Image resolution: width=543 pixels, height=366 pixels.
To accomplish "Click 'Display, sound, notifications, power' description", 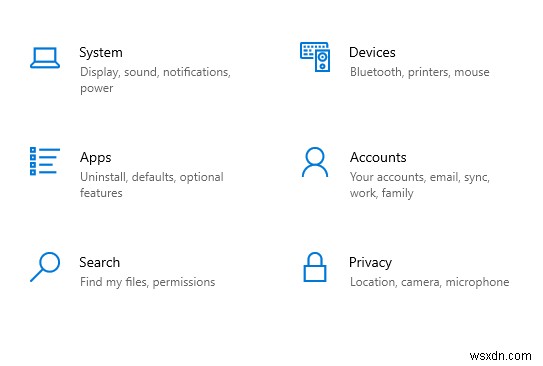I will [155, 80].
